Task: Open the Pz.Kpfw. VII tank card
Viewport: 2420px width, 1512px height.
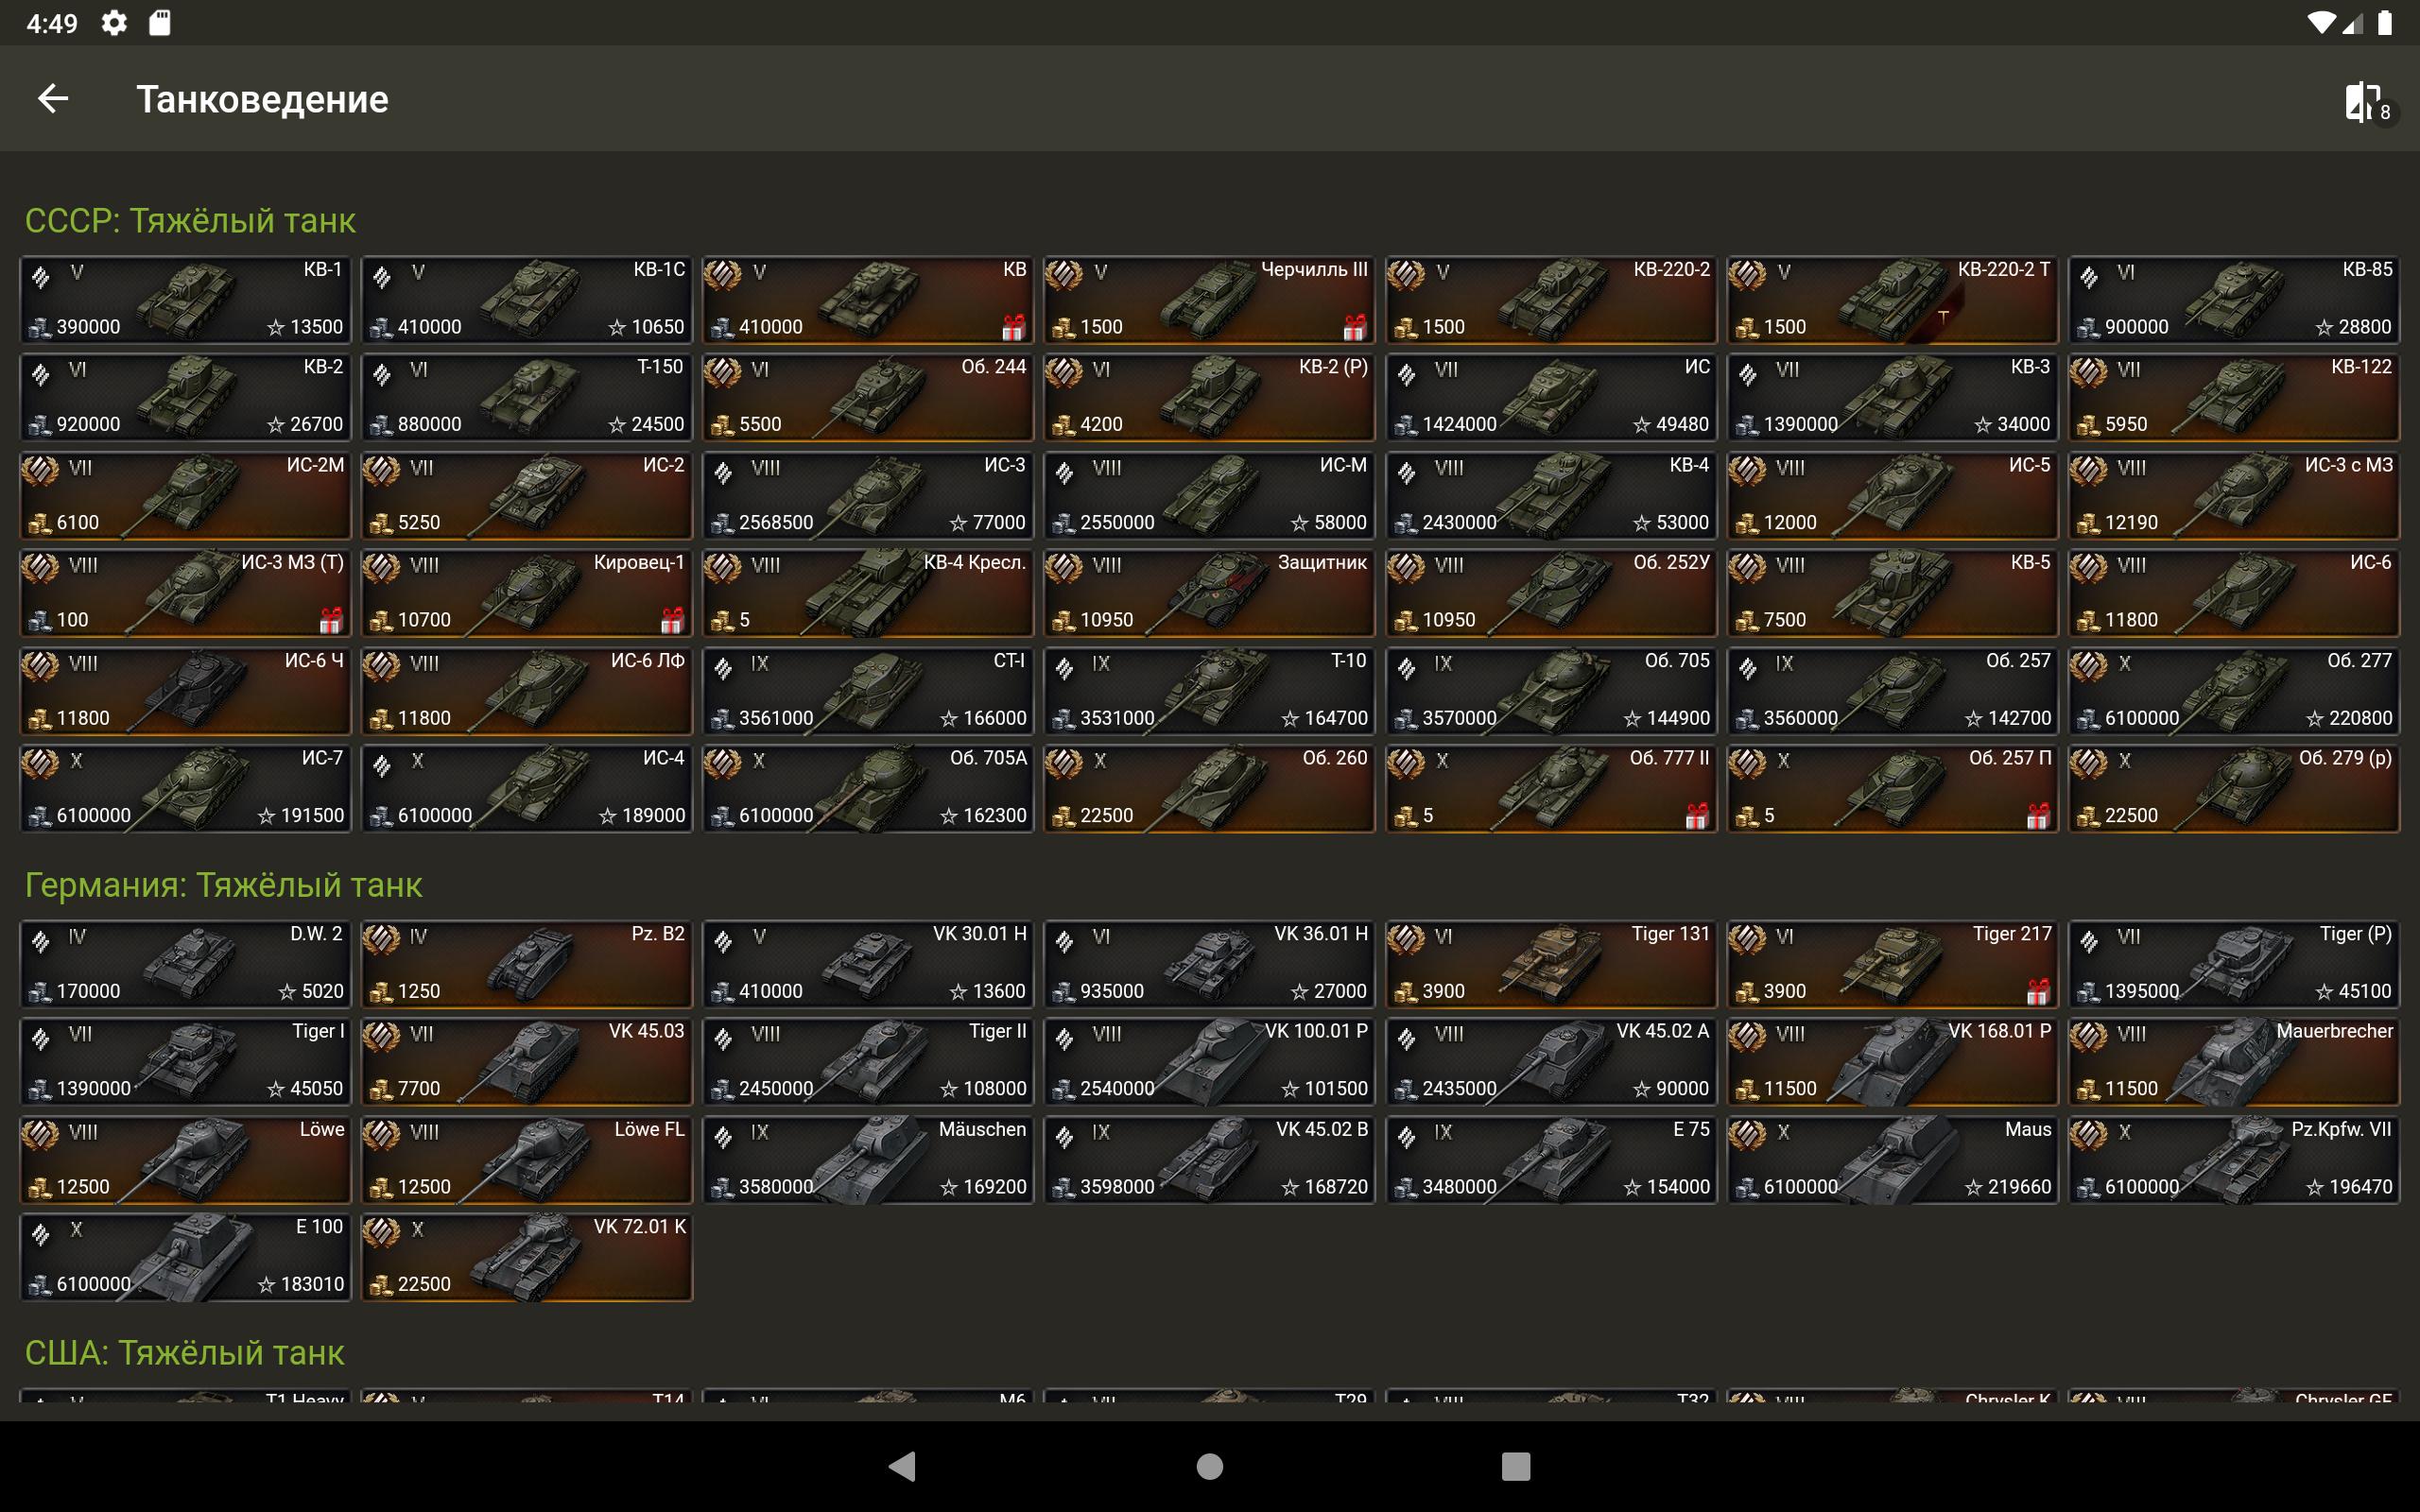Action: click(2234, 1160)
